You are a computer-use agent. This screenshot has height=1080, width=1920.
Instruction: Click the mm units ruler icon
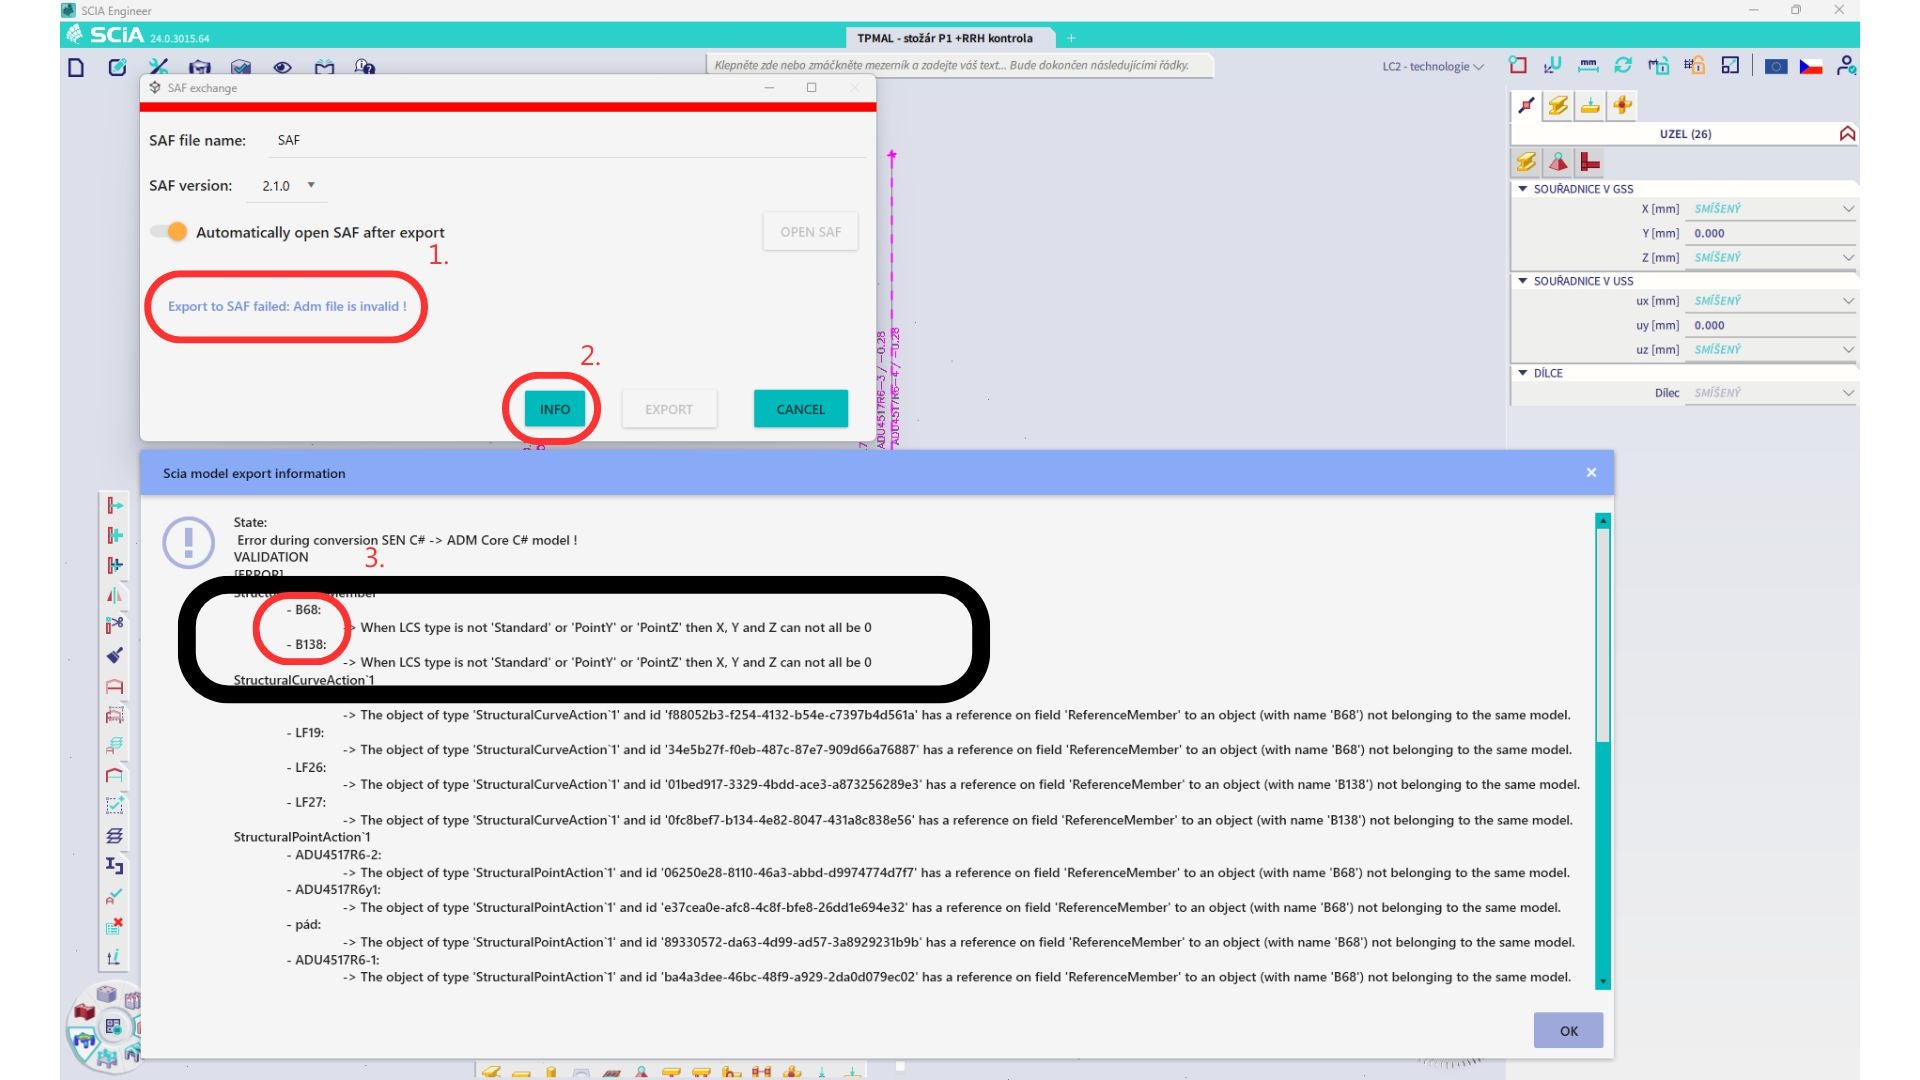tap(1588, 66)
